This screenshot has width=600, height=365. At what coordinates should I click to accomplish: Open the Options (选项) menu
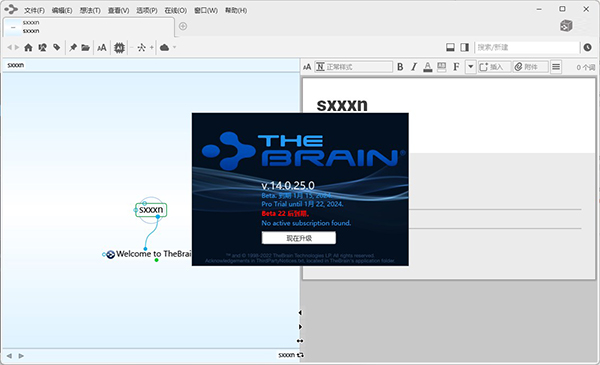[x=147, y=10]
